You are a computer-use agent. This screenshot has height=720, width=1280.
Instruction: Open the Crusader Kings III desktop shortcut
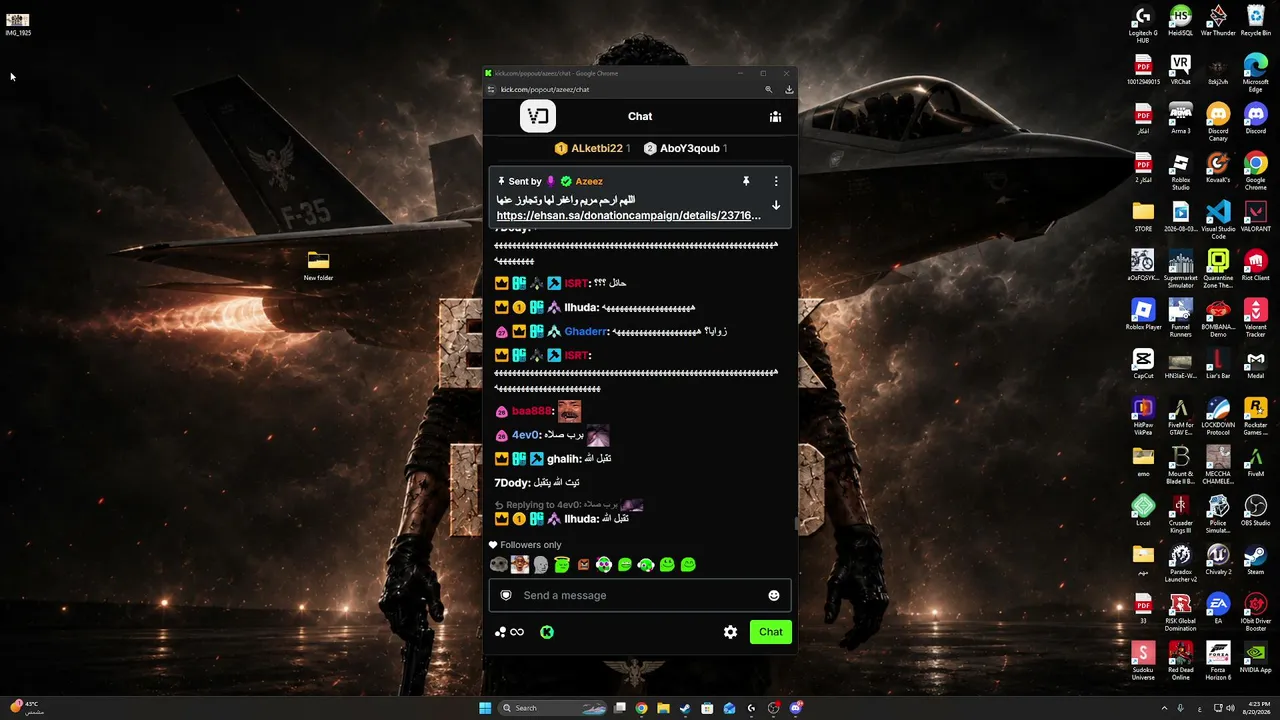(1181, 514)
